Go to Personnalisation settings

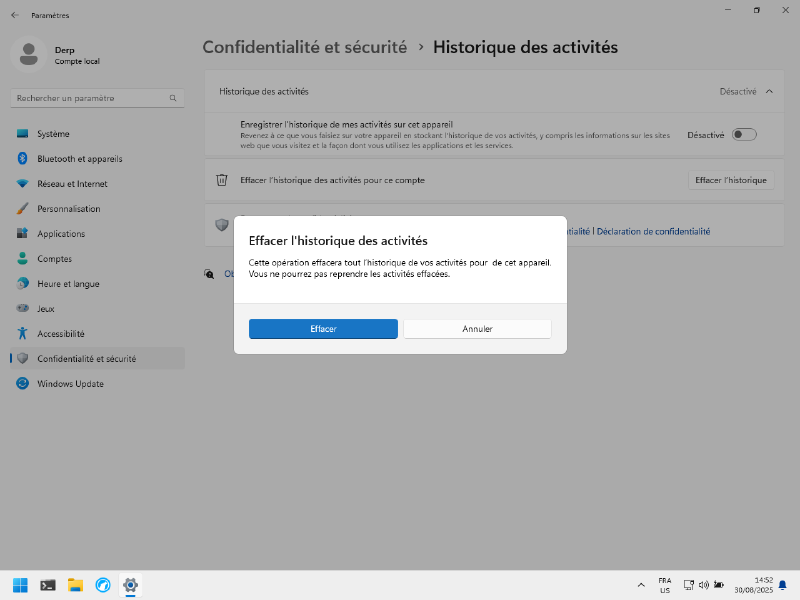[x=69, y=208]
